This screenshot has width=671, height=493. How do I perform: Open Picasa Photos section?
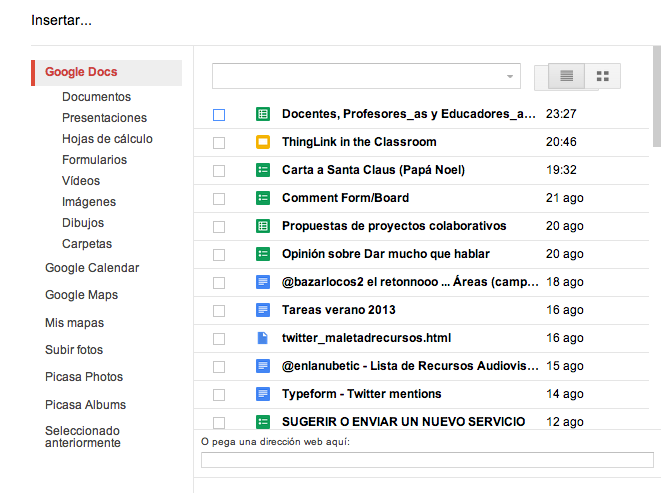point(84,377)
